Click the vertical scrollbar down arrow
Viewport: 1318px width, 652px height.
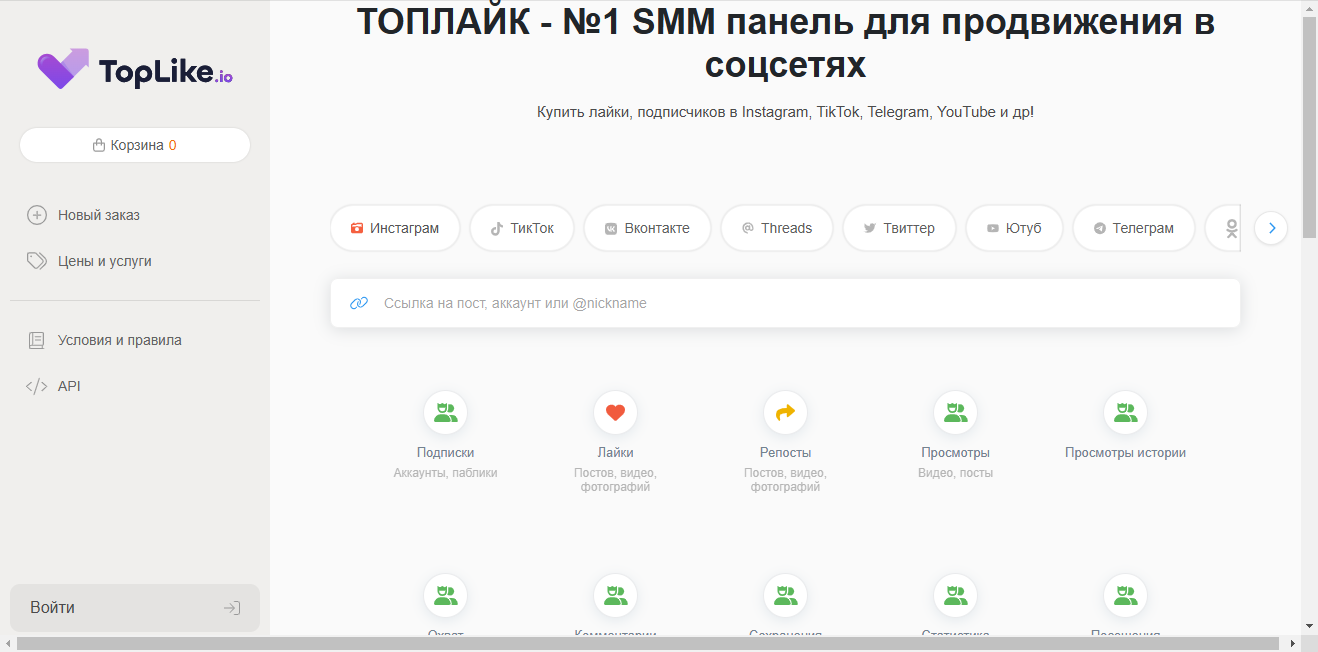[1309, 626]
